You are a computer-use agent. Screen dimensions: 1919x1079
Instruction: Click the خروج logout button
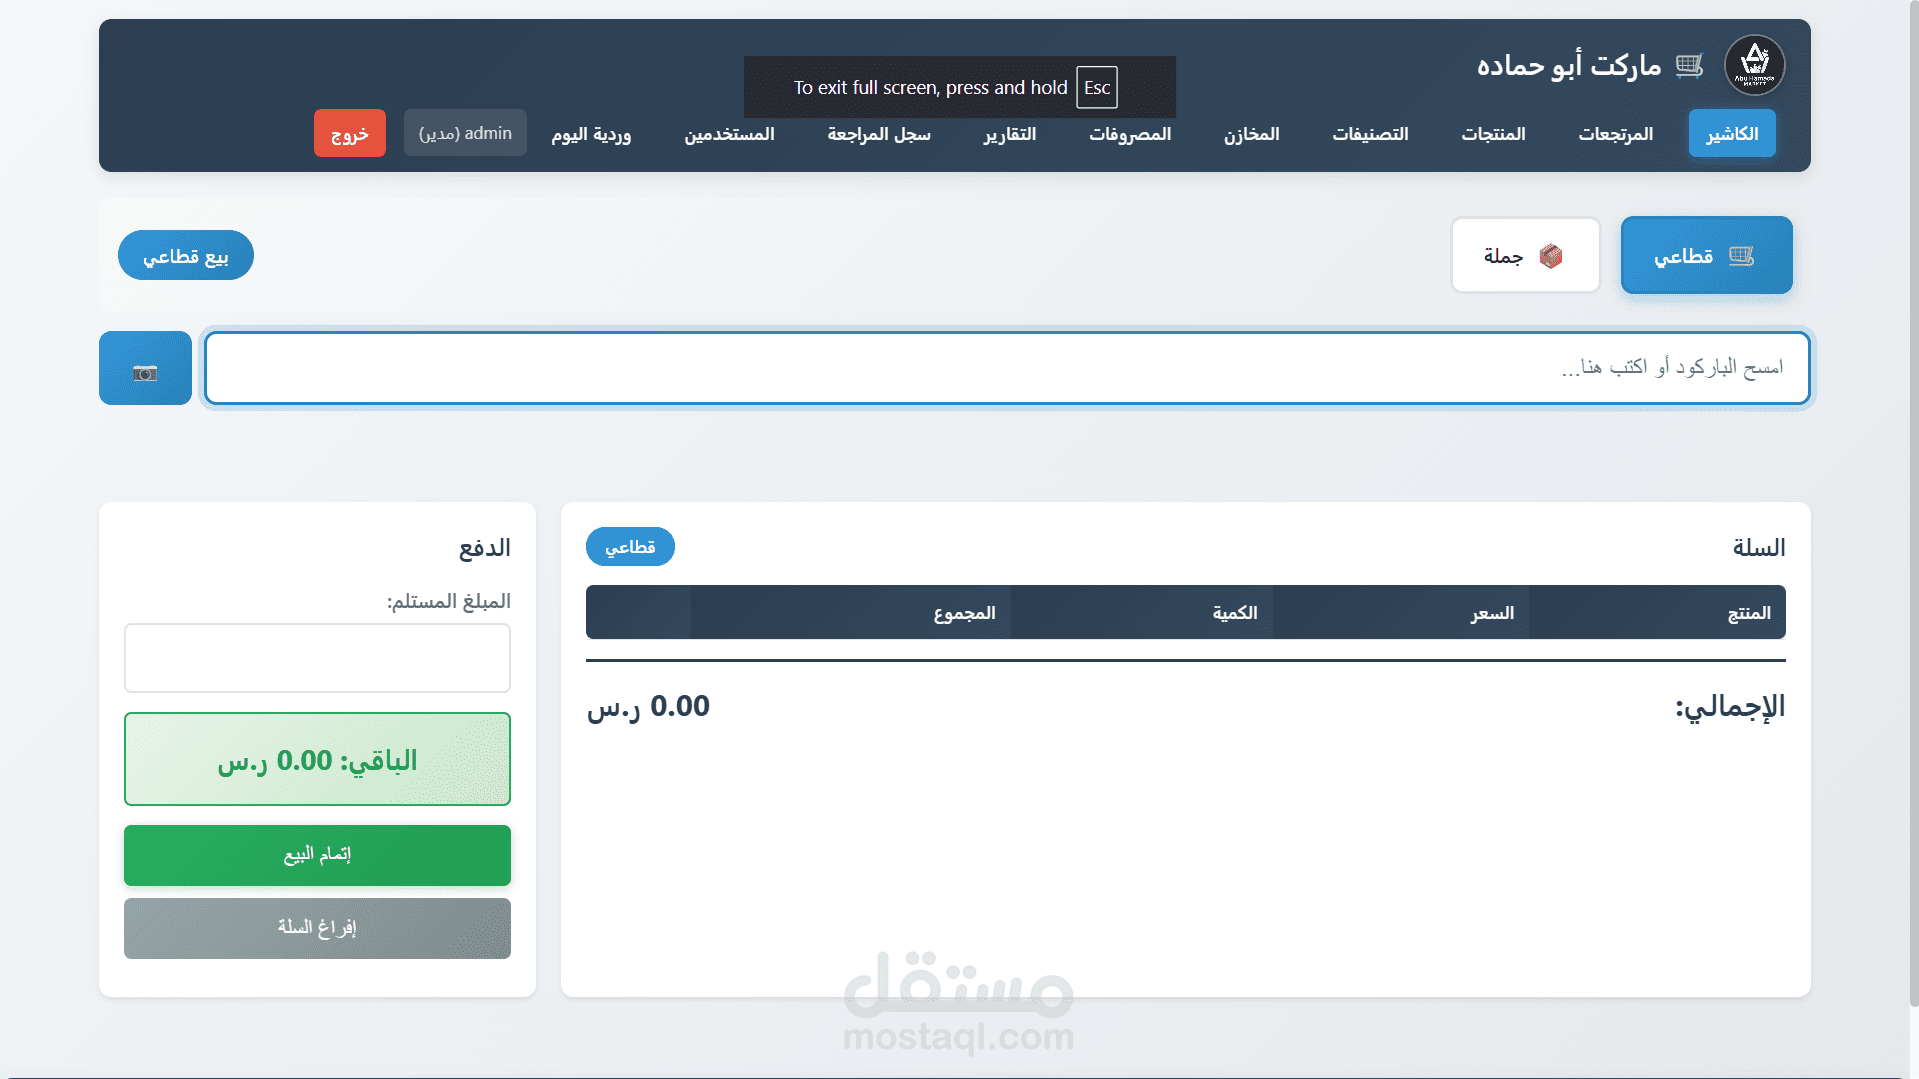point(349,131)
